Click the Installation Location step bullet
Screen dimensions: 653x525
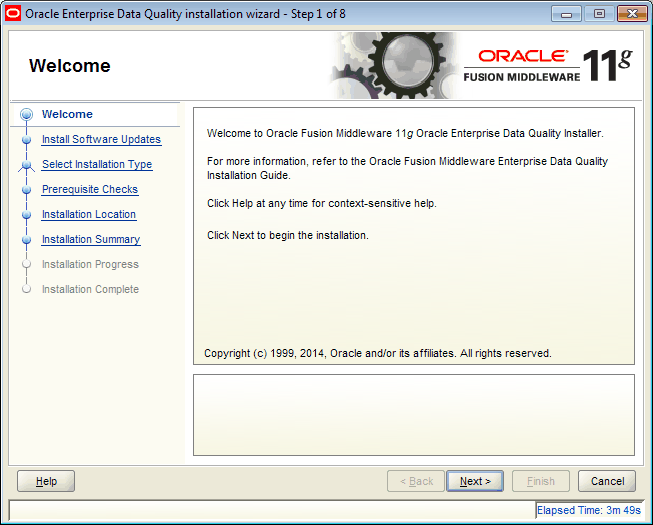tap(26, 215)
